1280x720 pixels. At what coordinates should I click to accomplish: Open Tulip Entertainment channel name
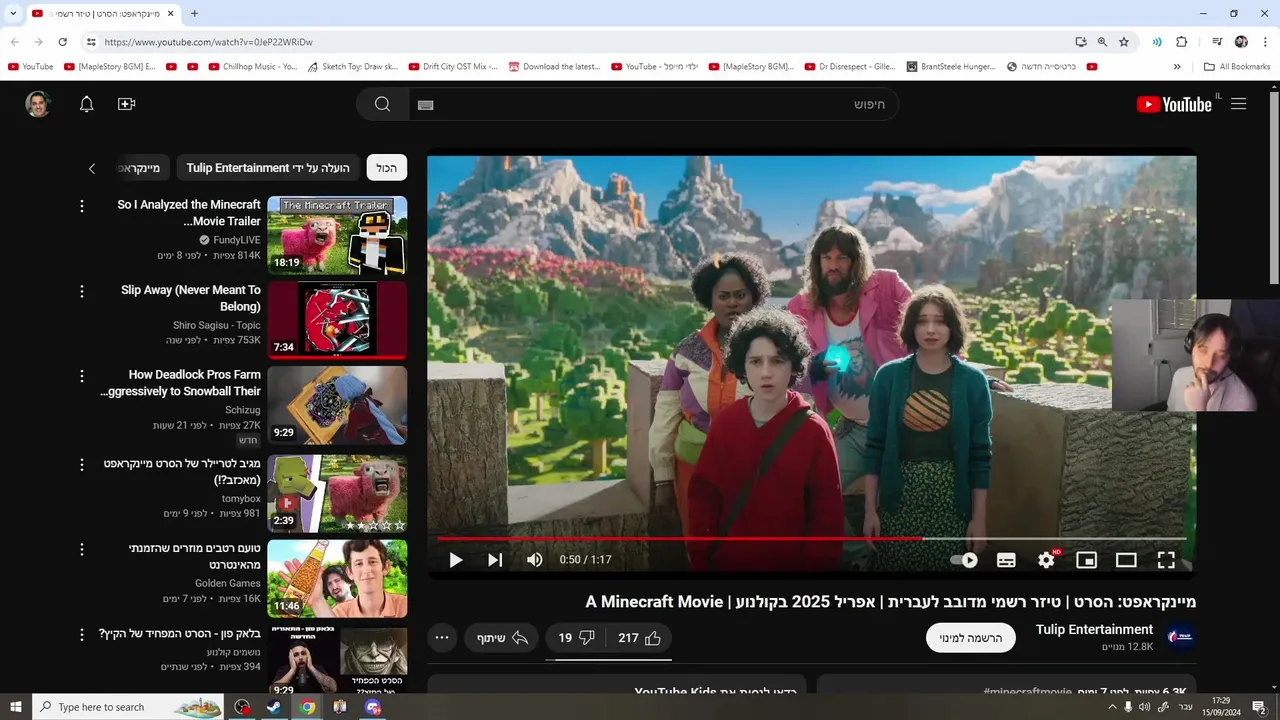[1094, 629]
